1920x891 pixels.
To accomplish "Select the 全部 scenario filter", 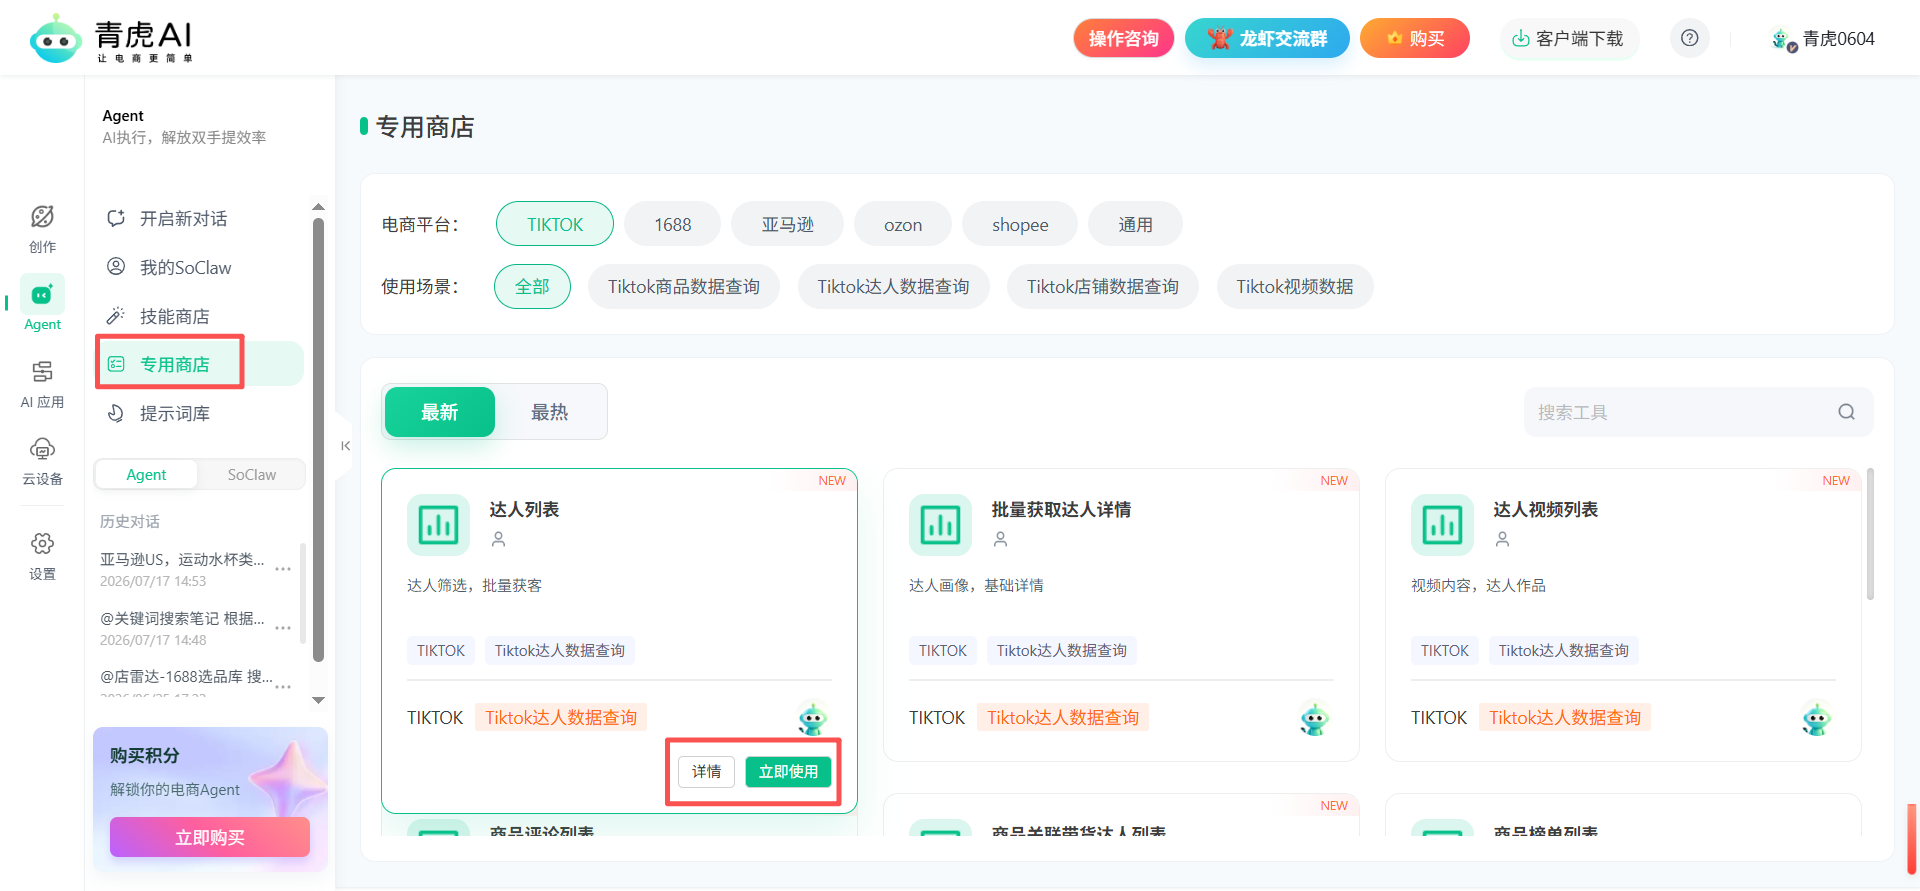I will [x=532, y=287].
